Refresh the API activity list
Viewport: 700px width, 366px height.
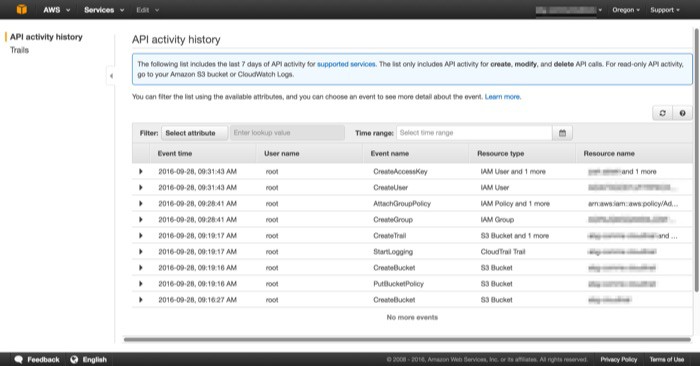662,113
